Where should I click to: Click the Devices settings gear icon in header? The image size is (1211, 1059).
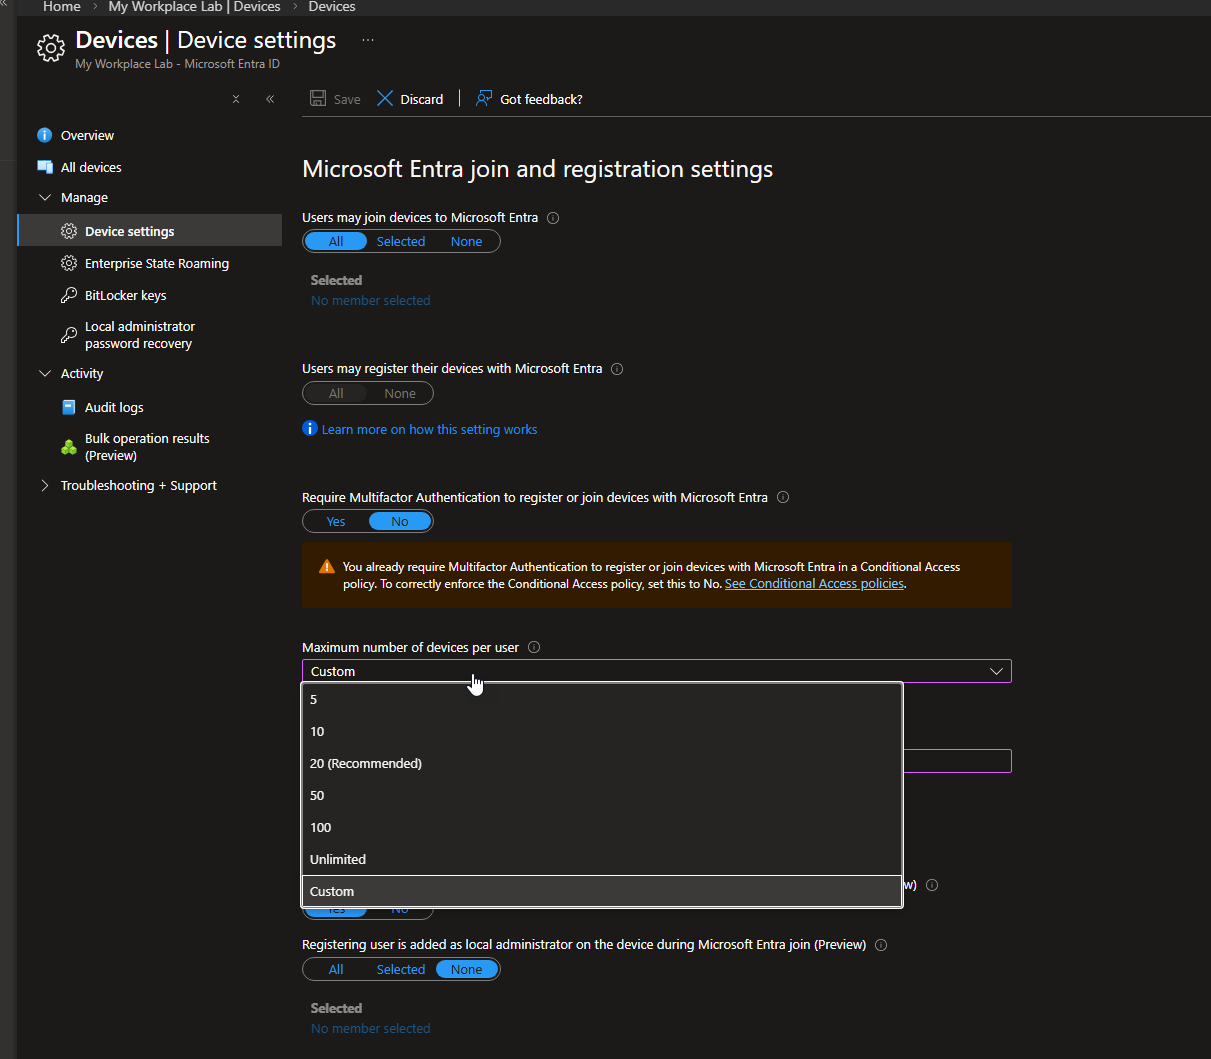(50, 48)
